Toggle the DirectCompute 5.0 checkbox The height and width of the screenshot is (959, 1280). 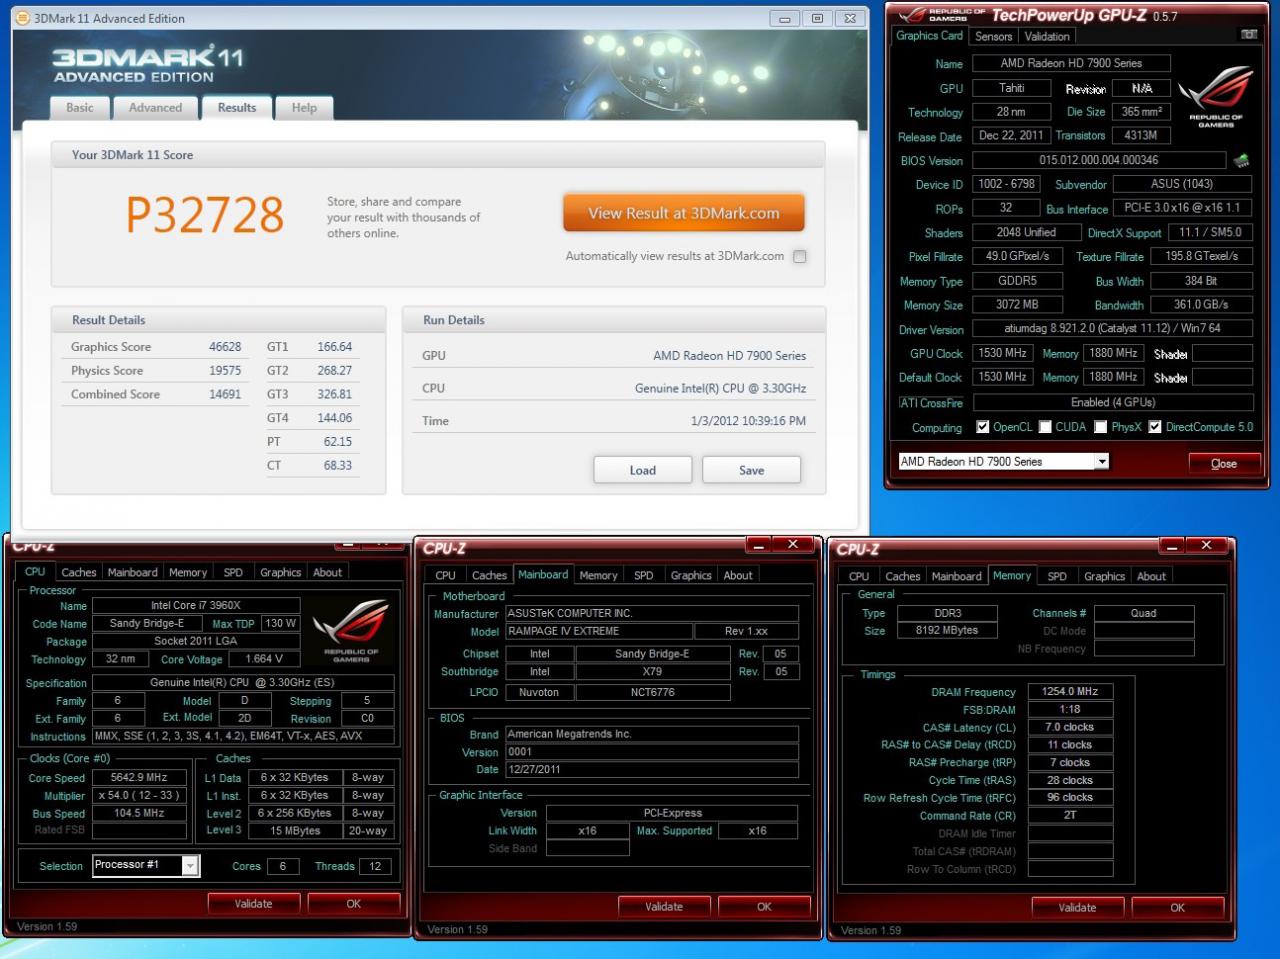1155,427
